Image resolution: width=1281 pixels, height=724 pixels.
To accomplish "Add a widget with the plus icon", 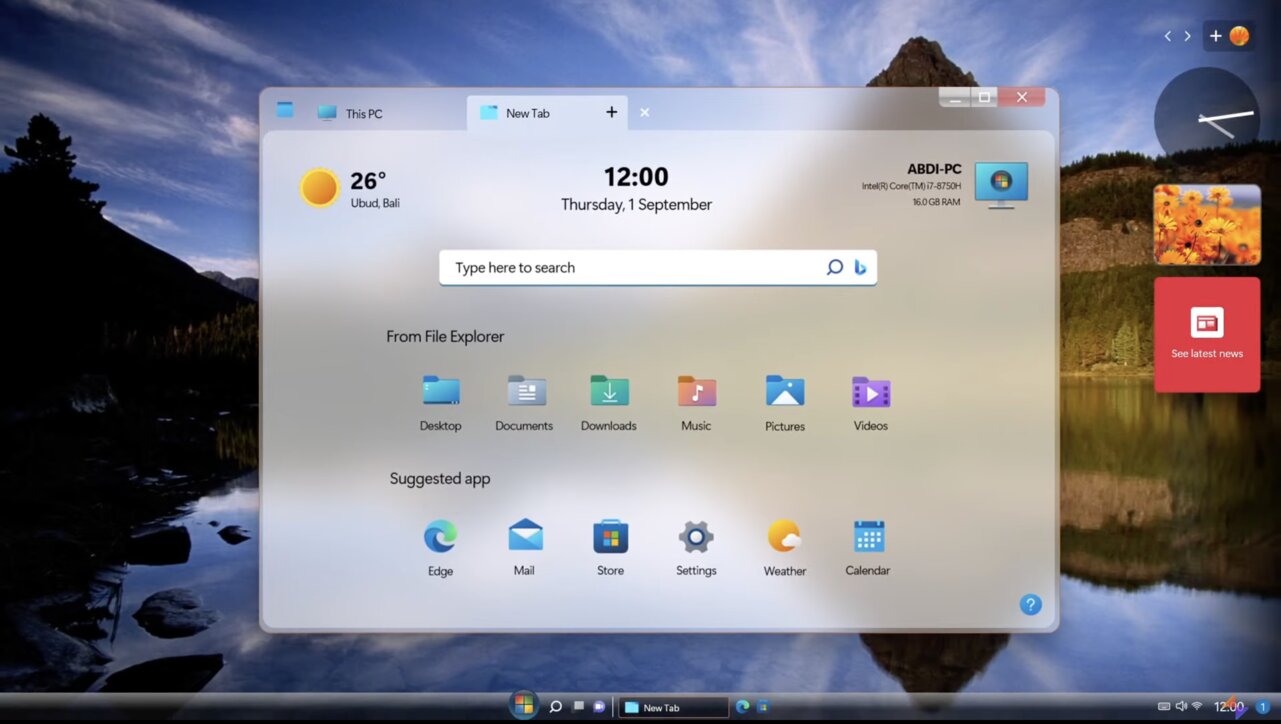I will pyautogui.click(x=1215, y=36).
